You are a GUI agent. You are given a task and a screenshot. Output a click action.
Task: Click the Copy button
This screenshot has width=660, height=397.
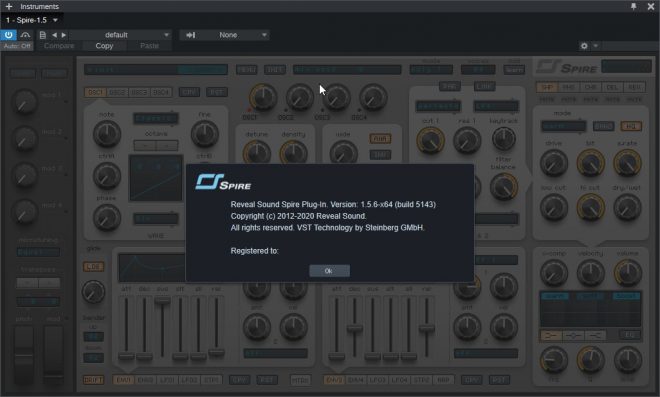104,45
